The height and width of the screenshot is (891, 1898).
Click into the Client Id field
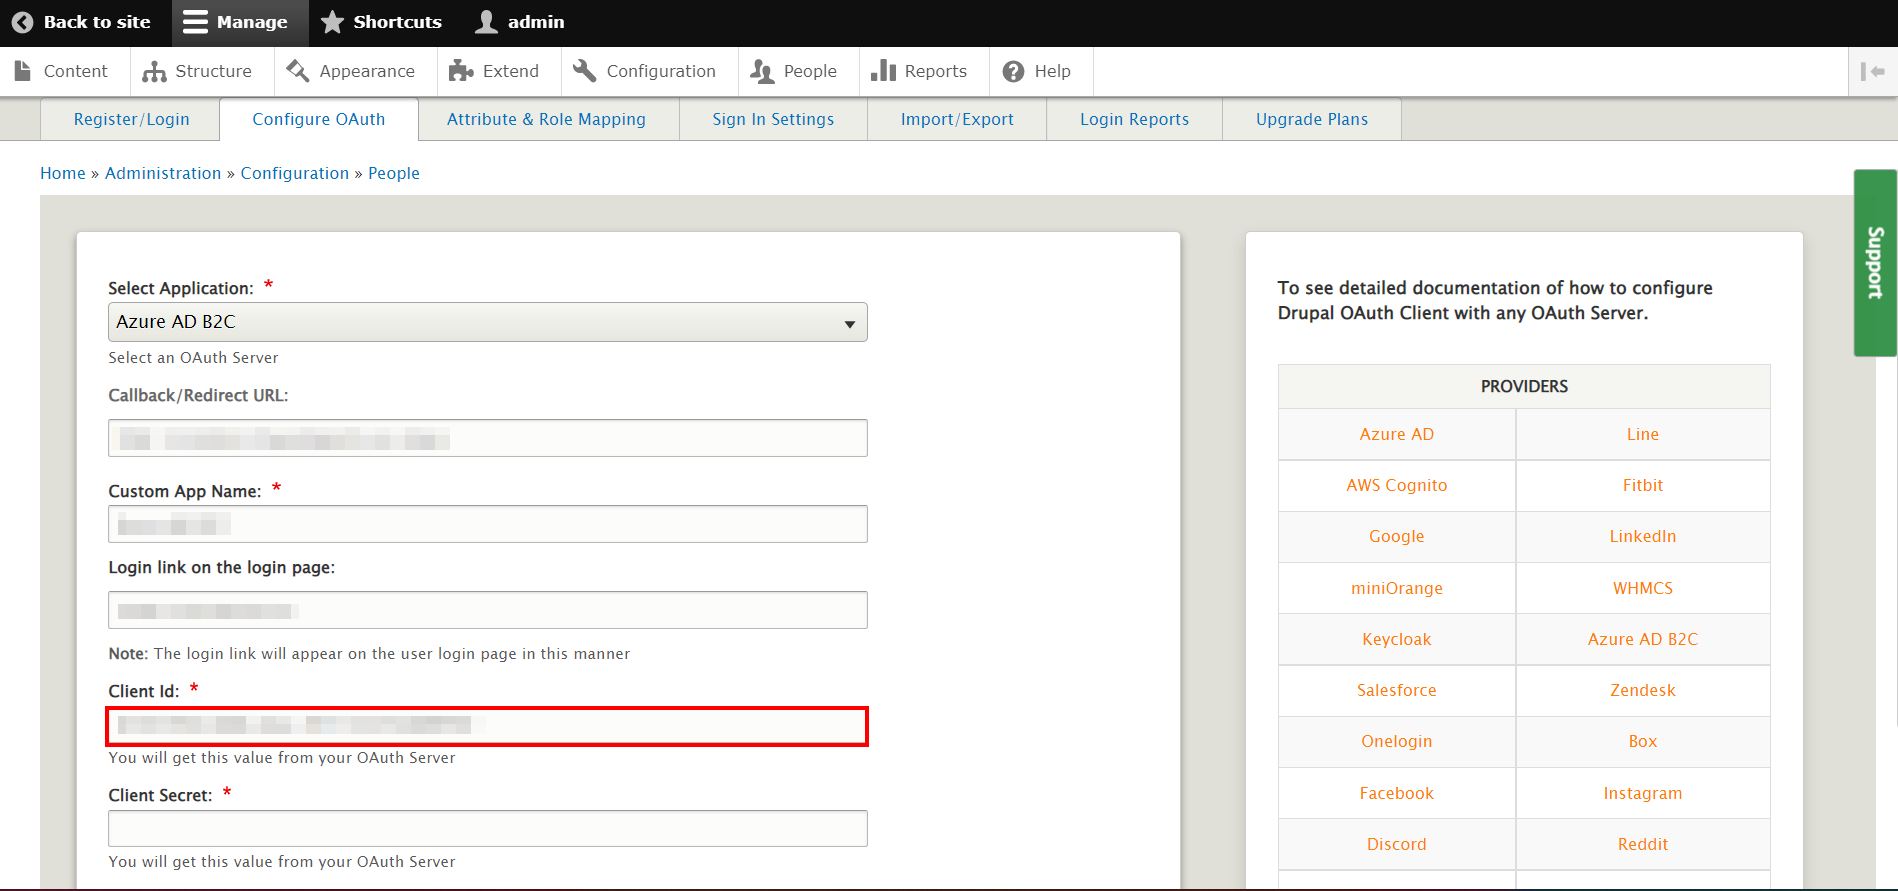tap(487, 726)
